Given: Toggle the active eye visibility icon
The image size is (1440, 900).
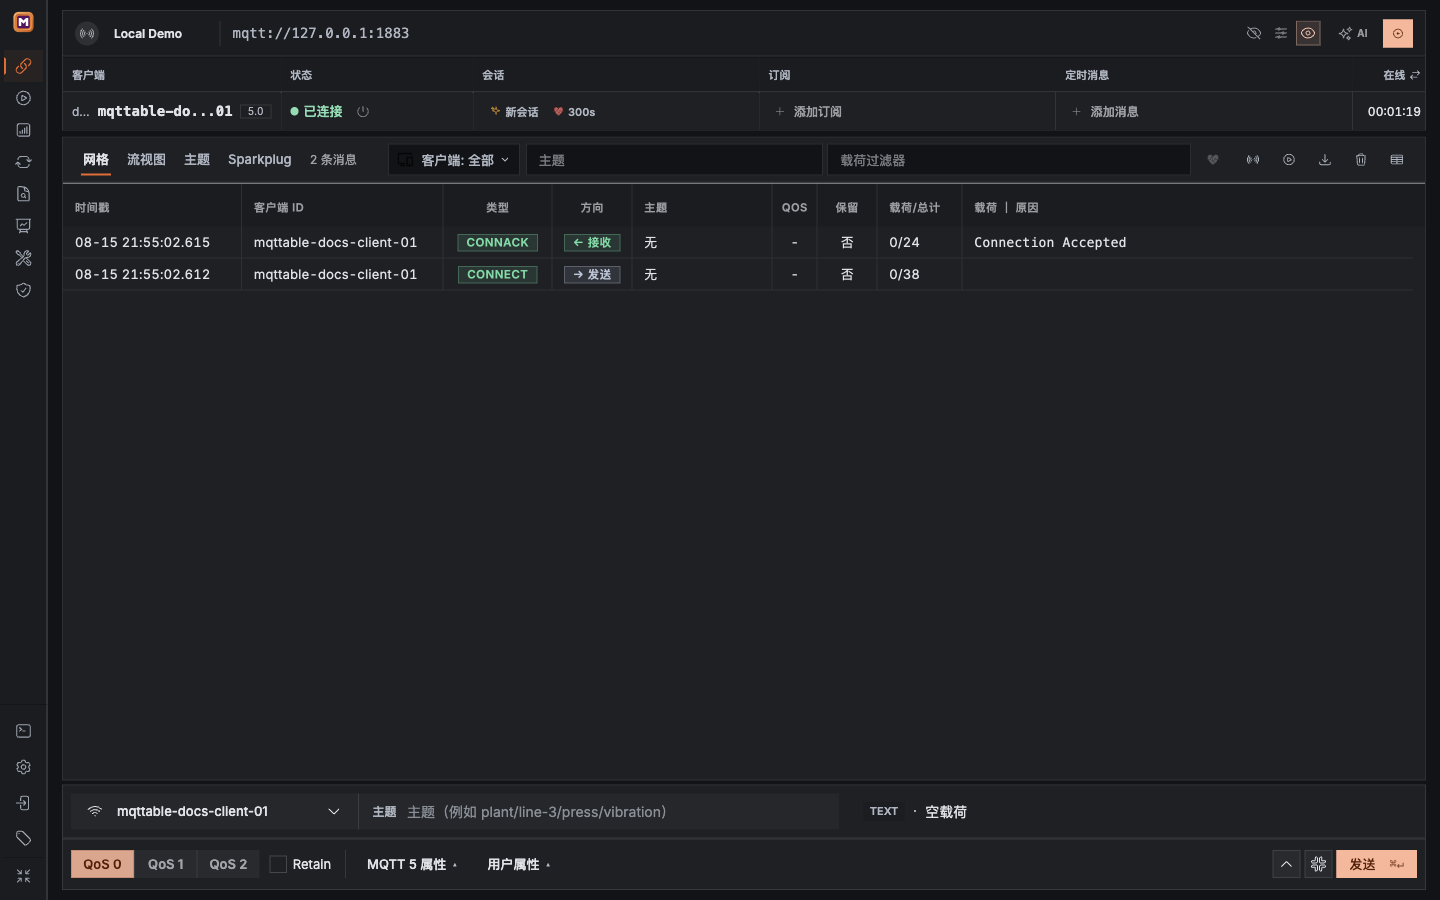Looking at the screenshot, I should pyautogui.click(x=1308, y=33).
